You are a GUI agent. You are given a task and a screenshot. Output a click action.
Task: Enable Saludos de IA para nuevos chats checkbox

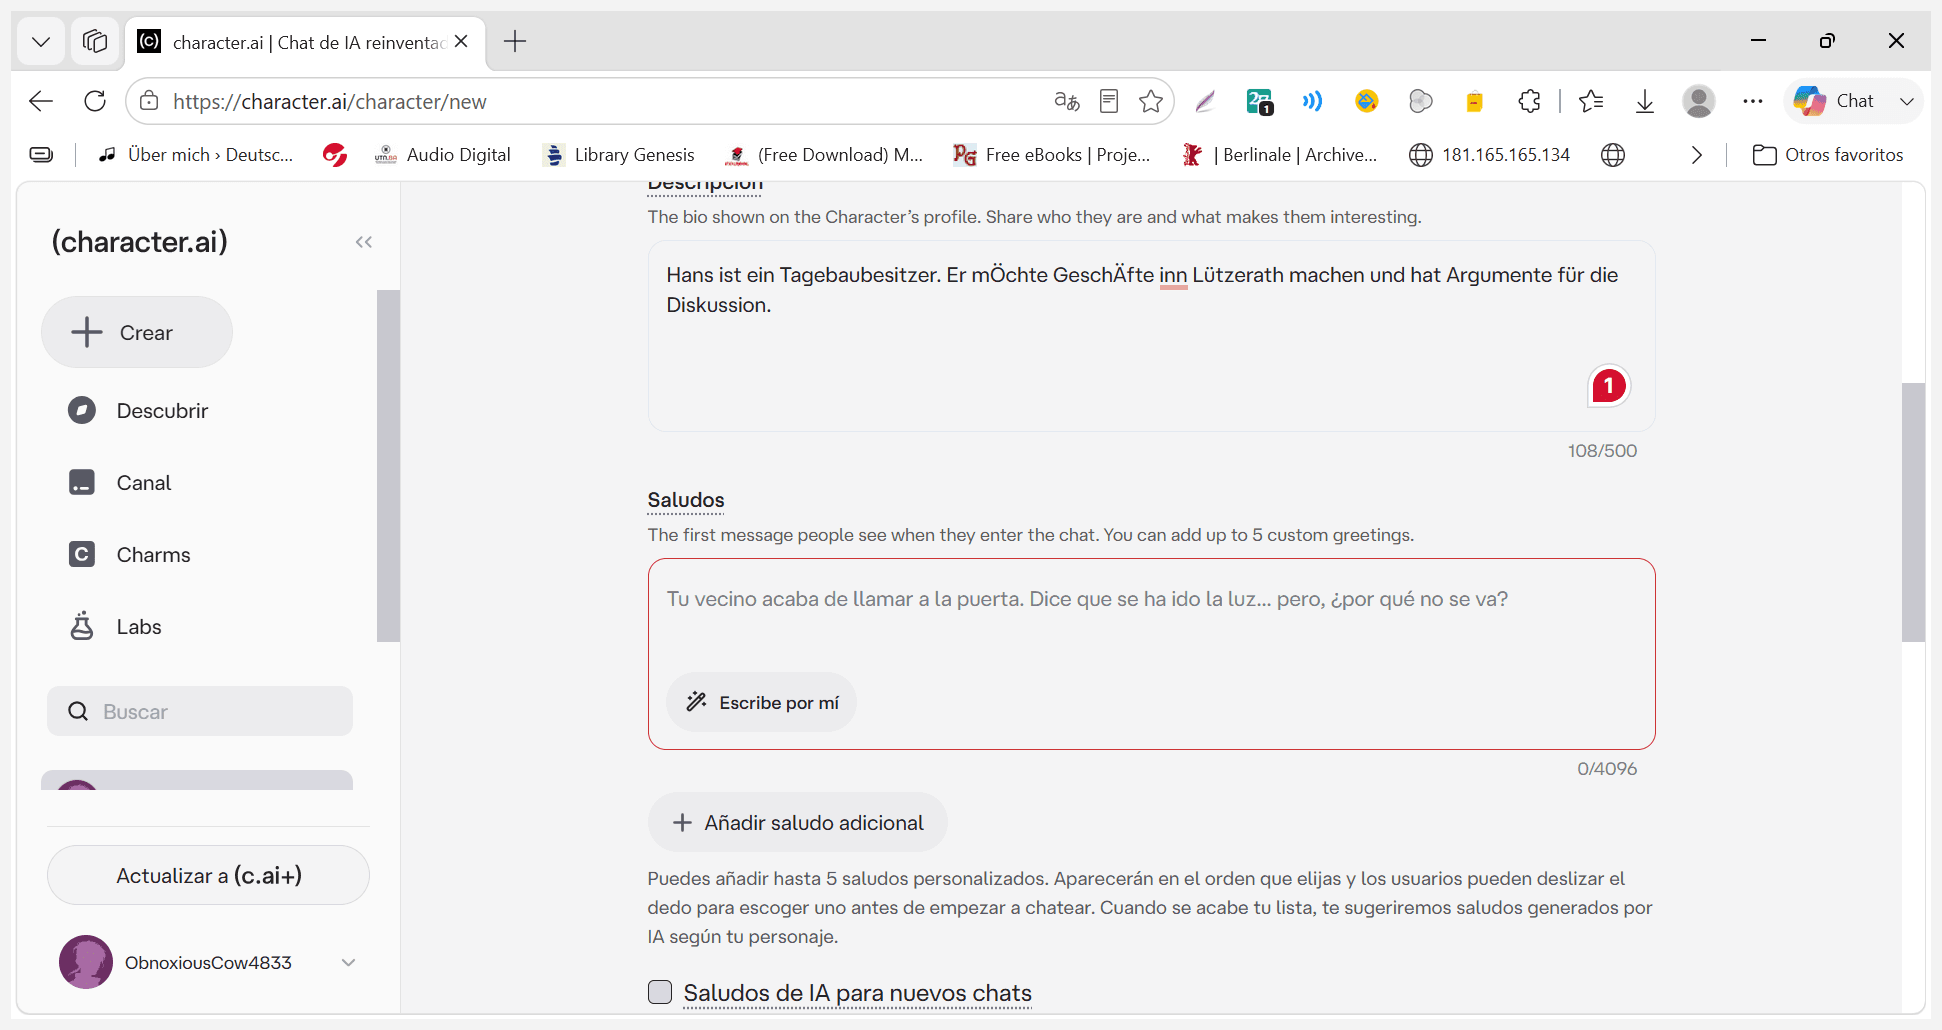coord(660,992)
